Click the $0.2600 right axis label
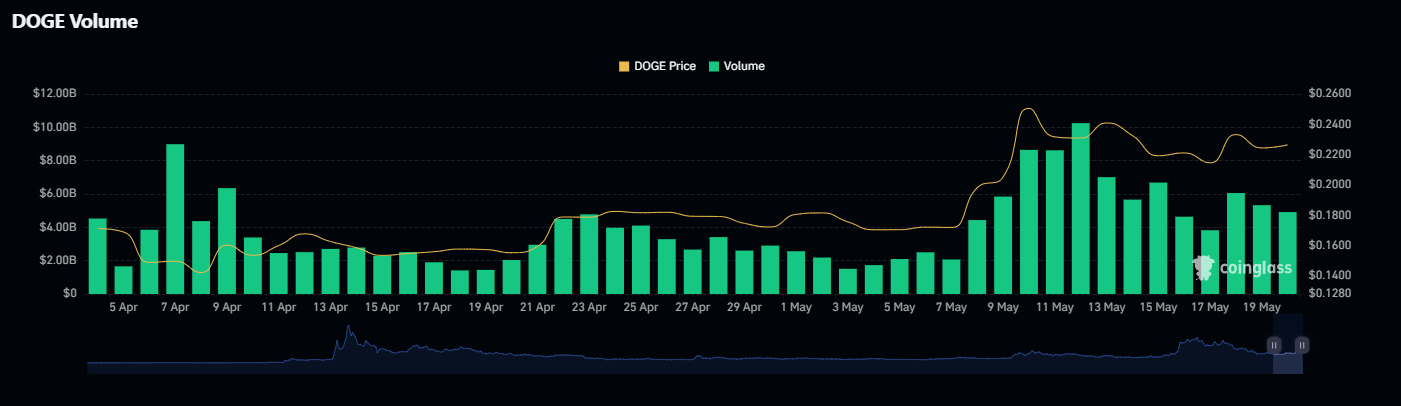Screen dimensions: 1401x406 [1329, 94]
